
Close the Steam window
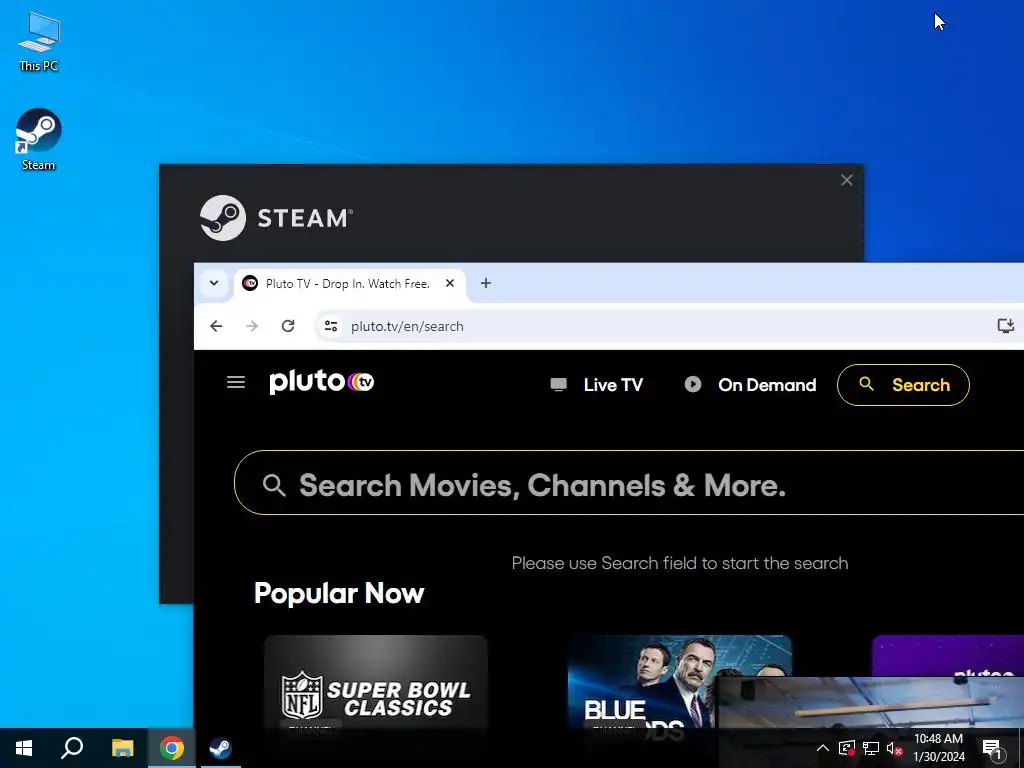846,180
